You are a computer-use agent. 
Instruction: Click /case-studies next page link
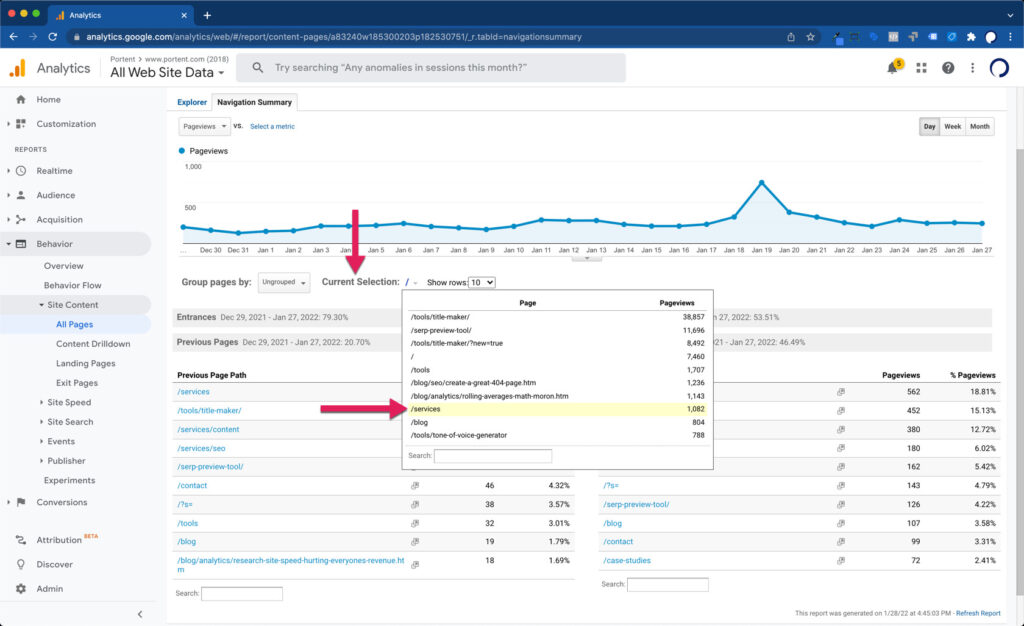tap(627, 561)
